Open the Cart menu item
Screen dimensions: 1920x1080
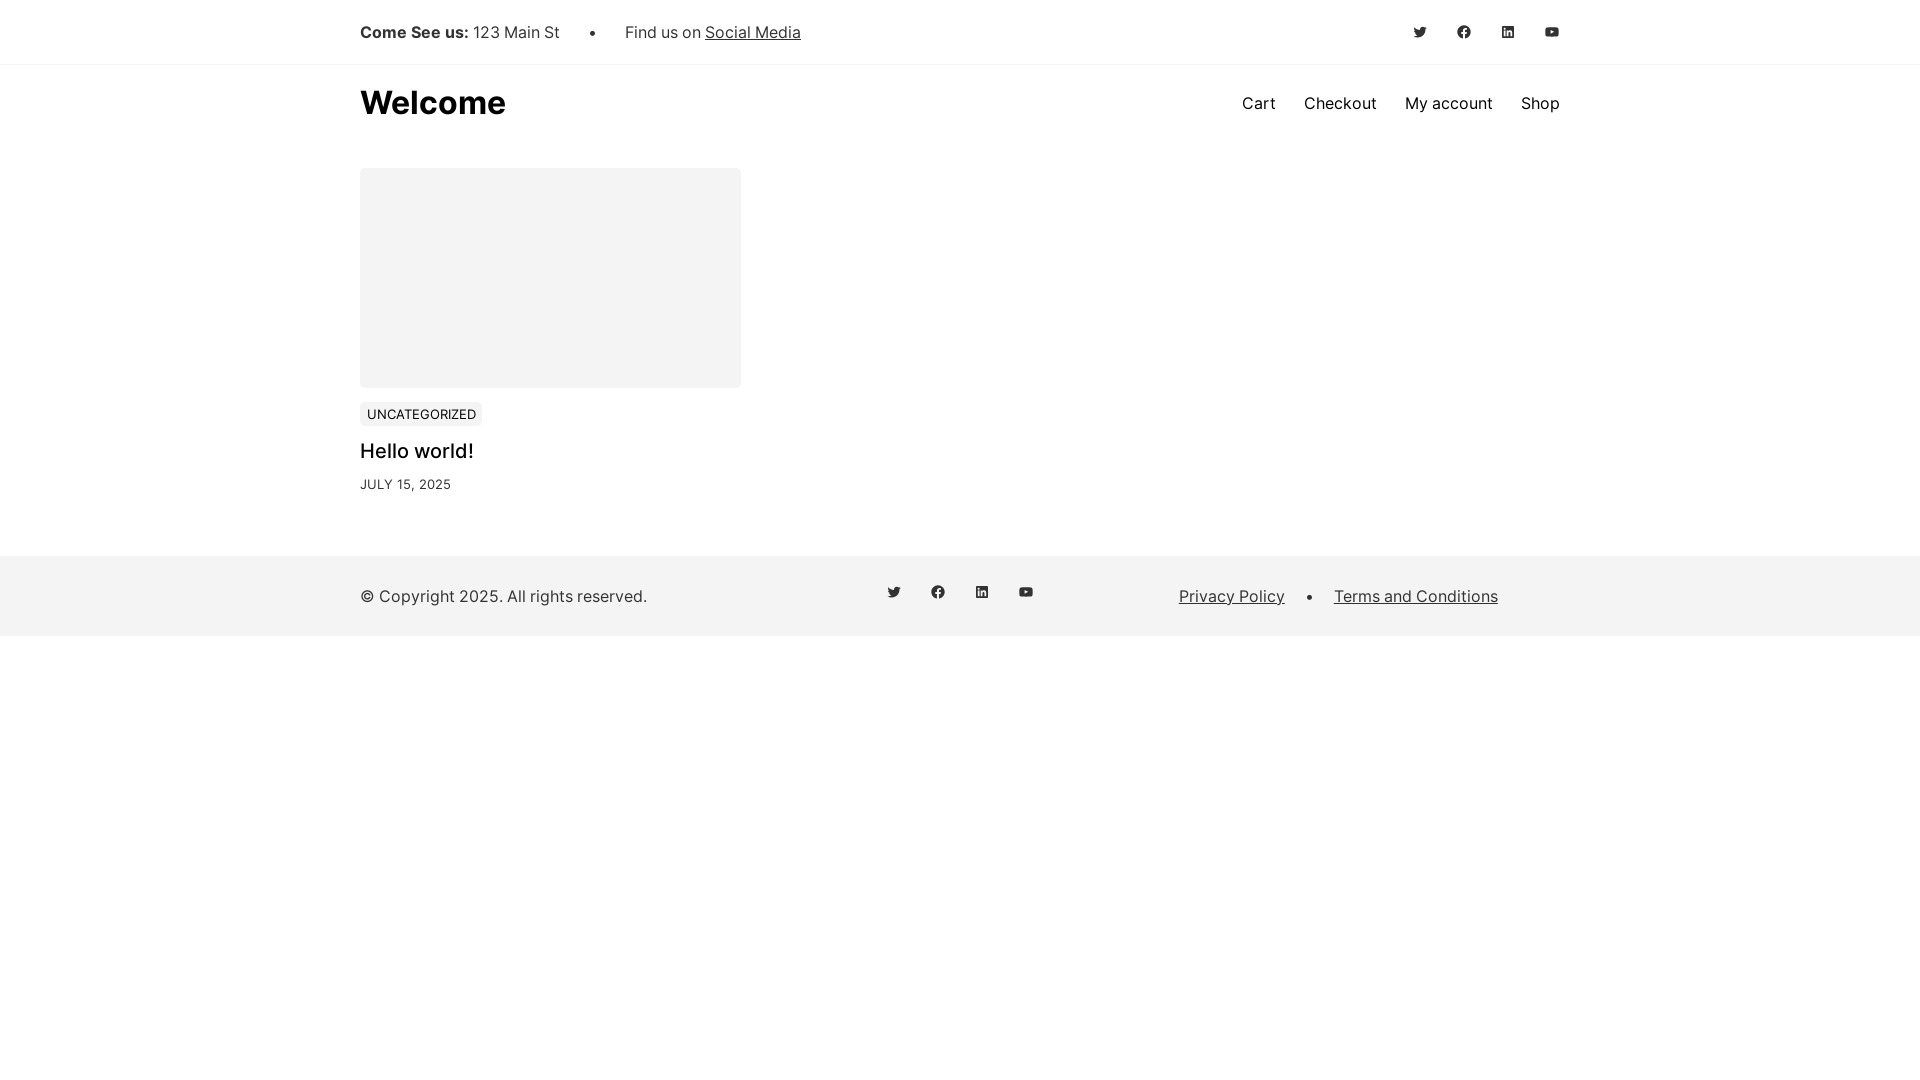[1258, 103]
